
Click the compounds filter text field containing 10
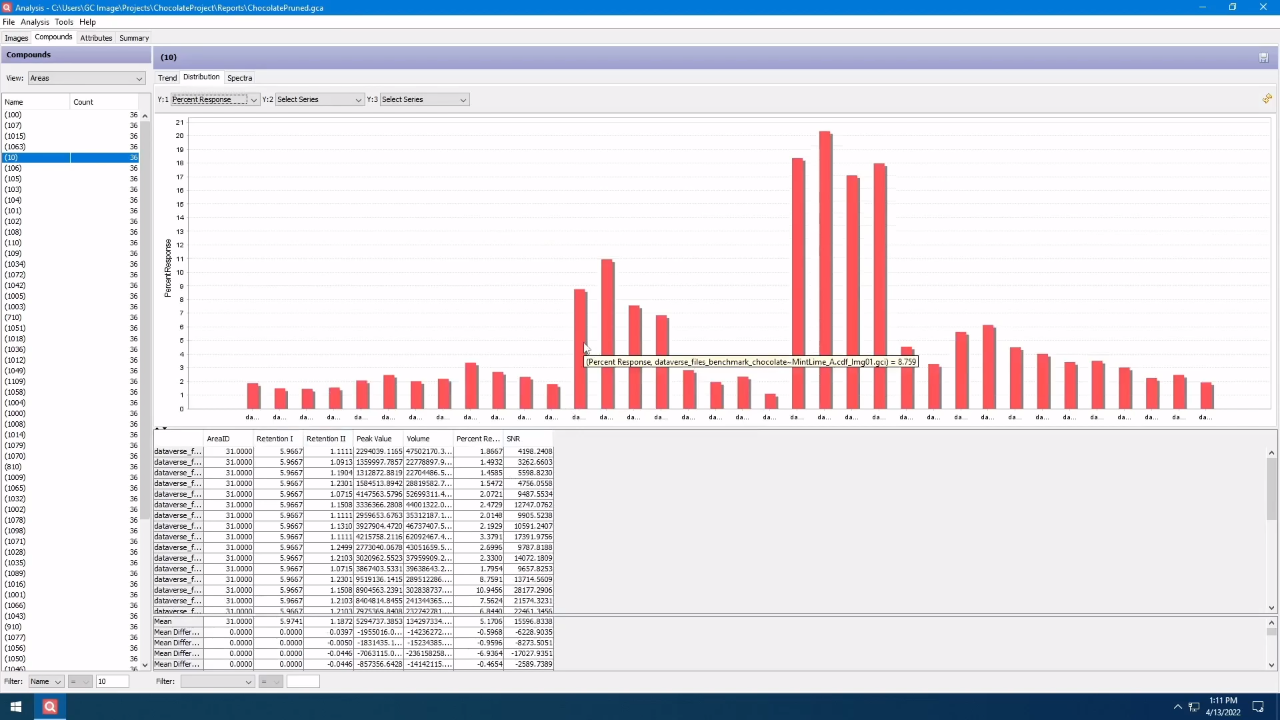pos(112,681)
